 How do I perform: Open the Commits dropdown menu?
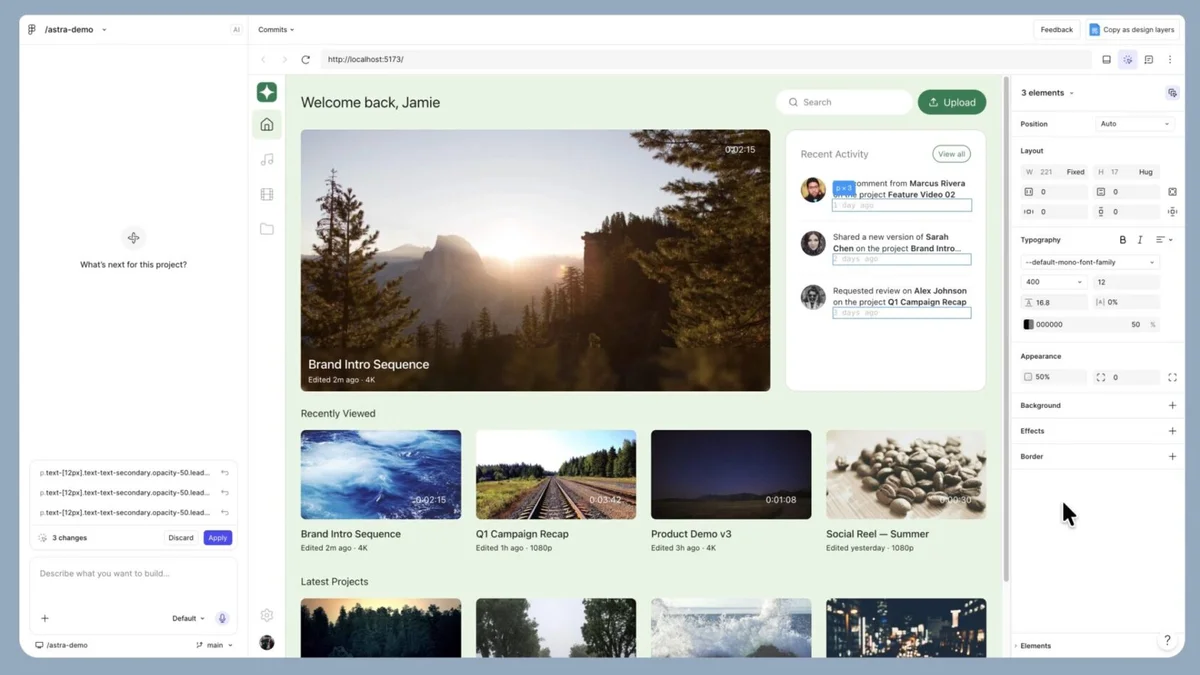(276, 30)
